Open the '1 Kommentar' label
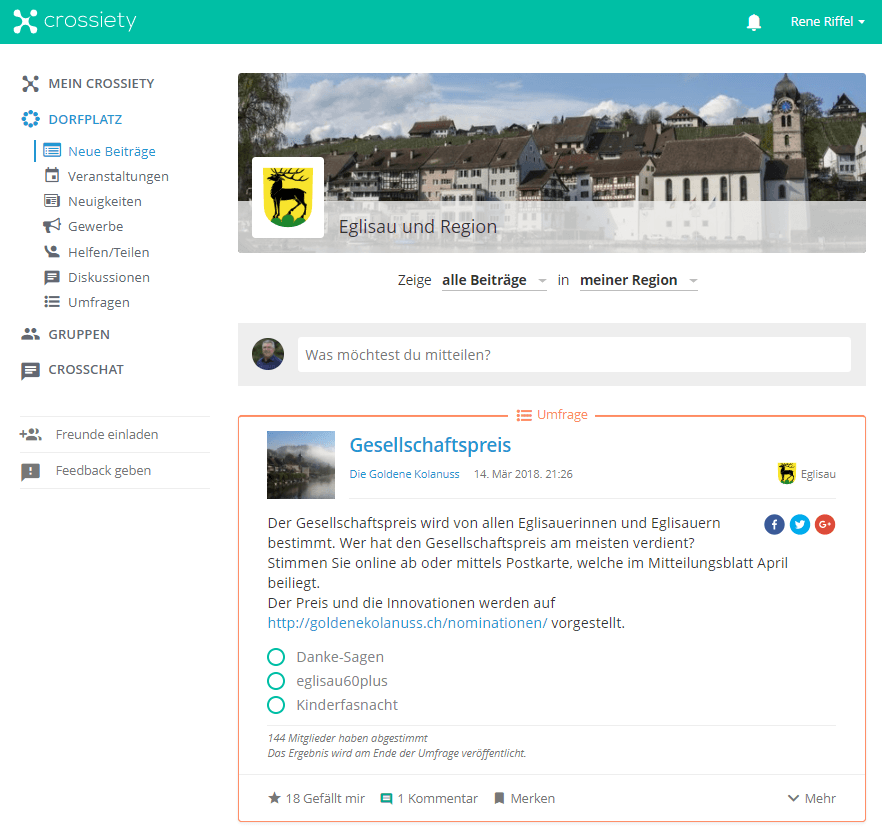 click(438, 798)
